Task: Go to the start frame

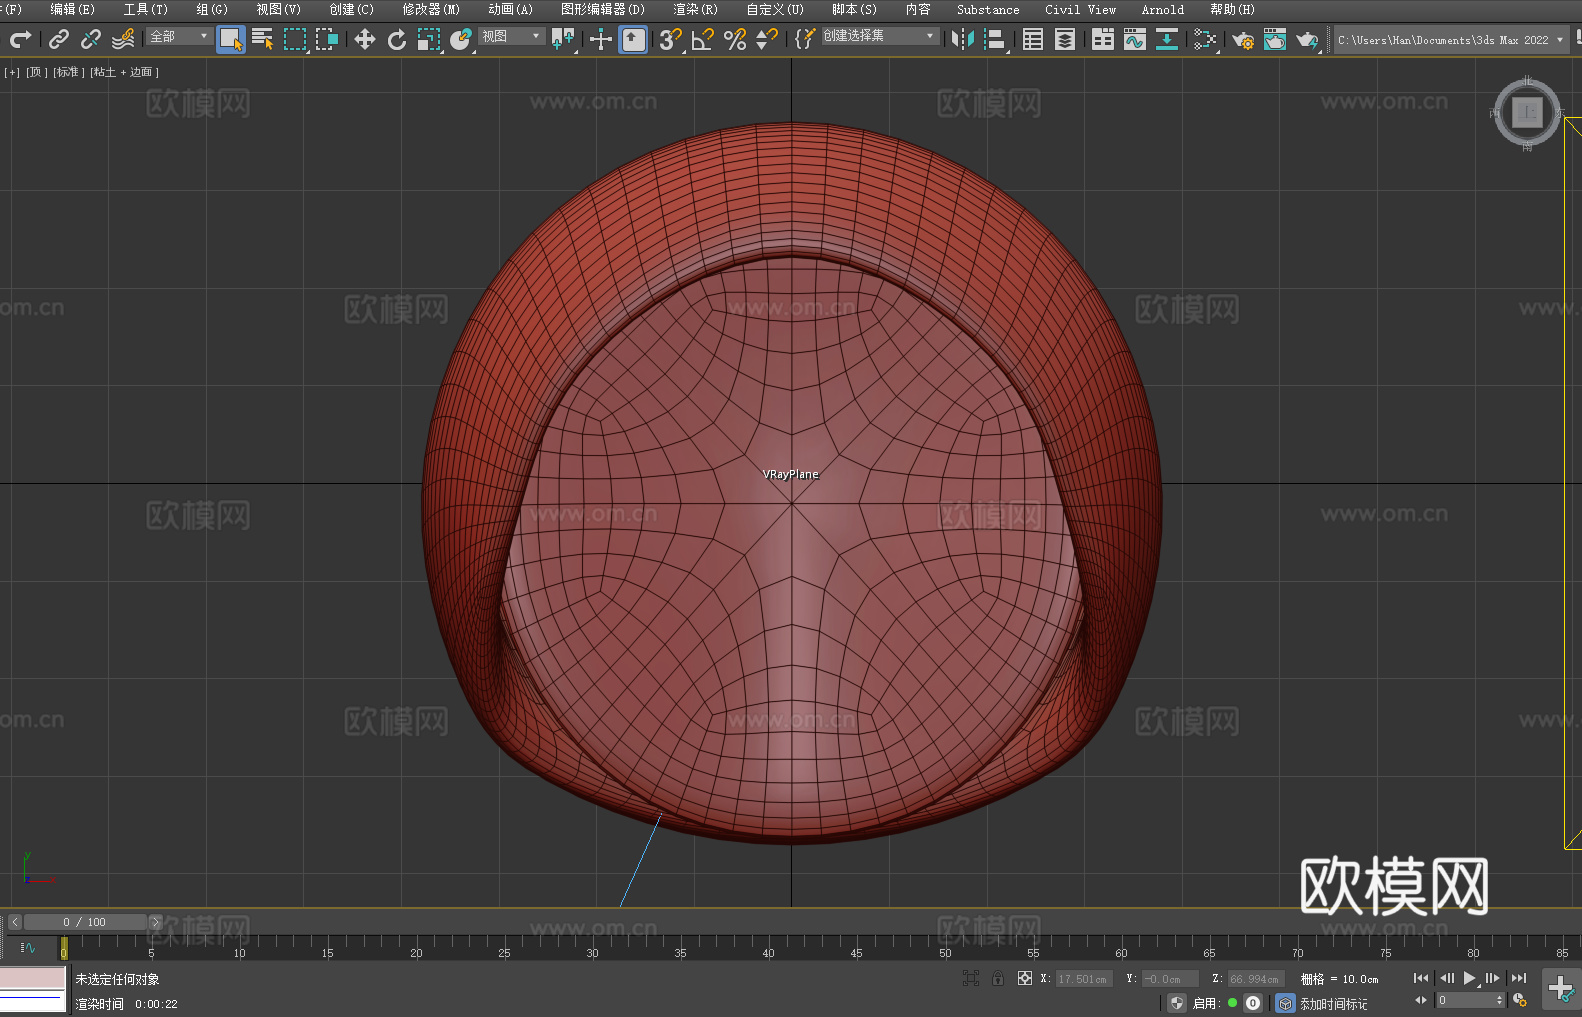Action: pyautogui.click(x=1421, y=978)
